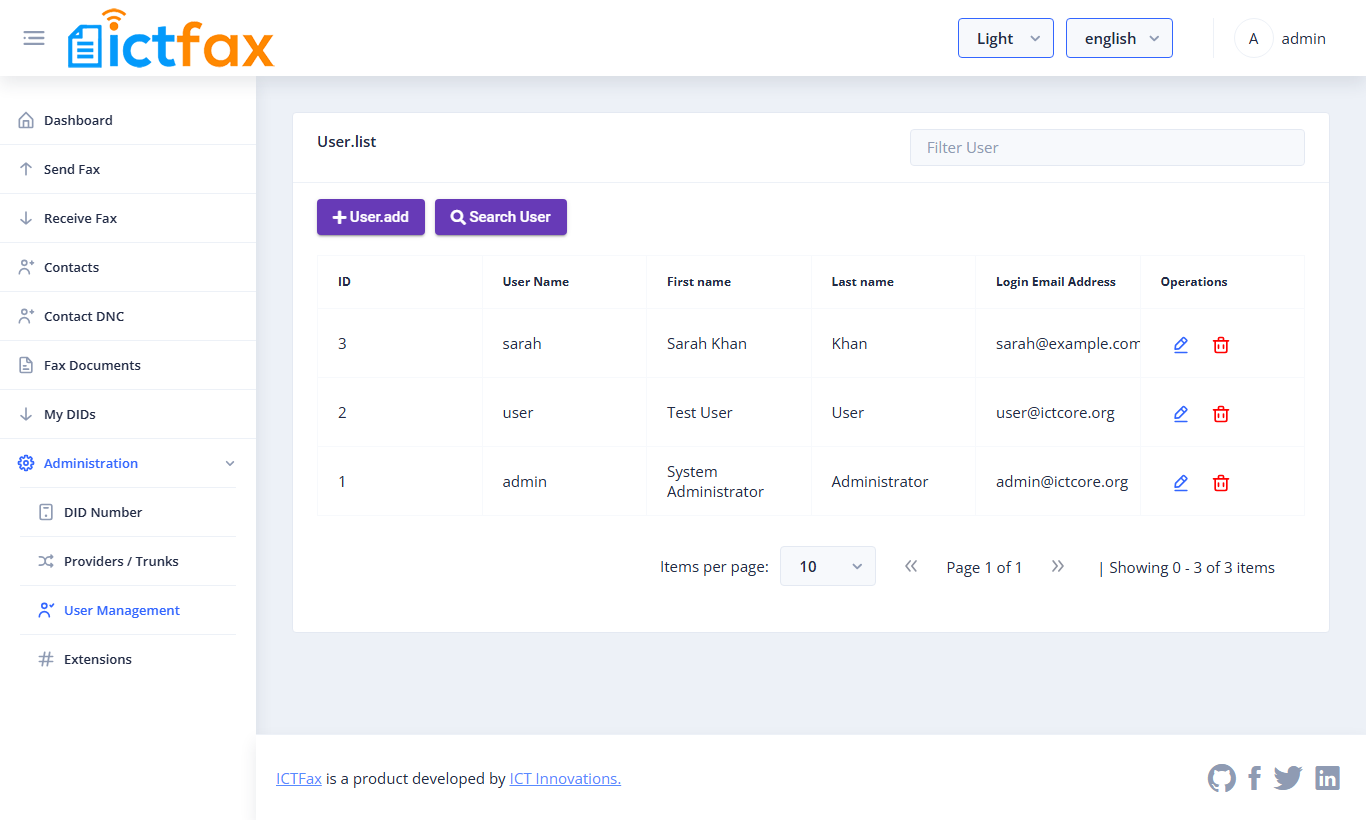Go to last page double-right arrows
The image size is (1366, 820).
1058,566
